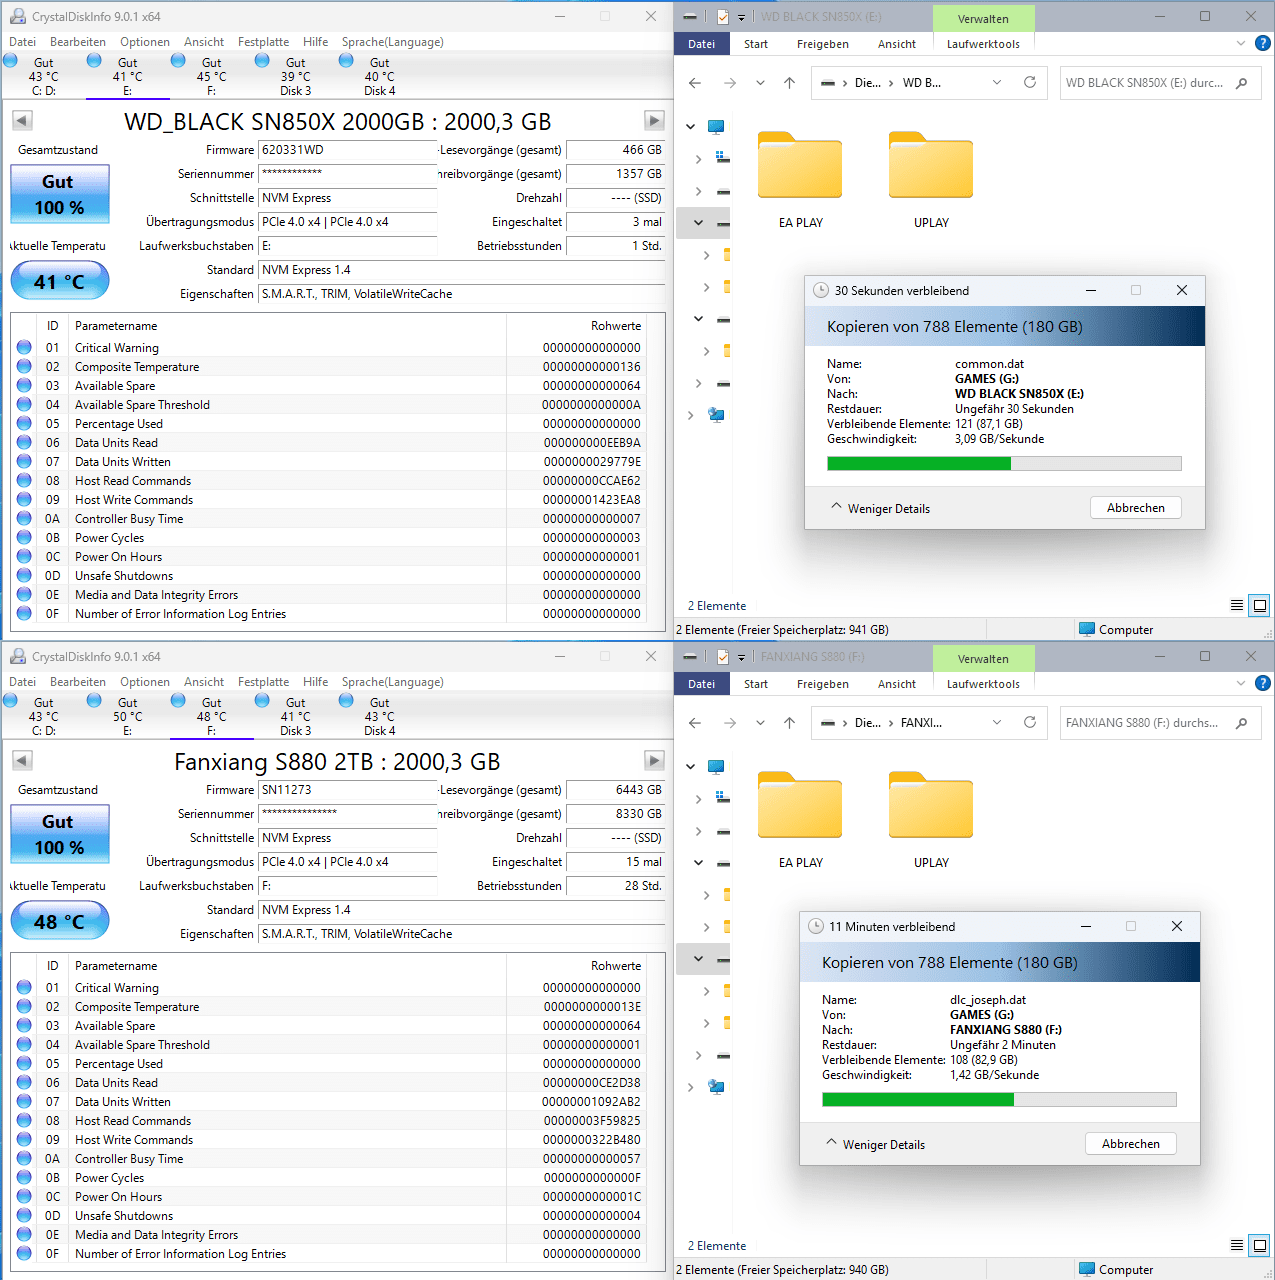
Task: Click 41 °C temperature button in WD_BLACK window
Action: click(59, 282)
